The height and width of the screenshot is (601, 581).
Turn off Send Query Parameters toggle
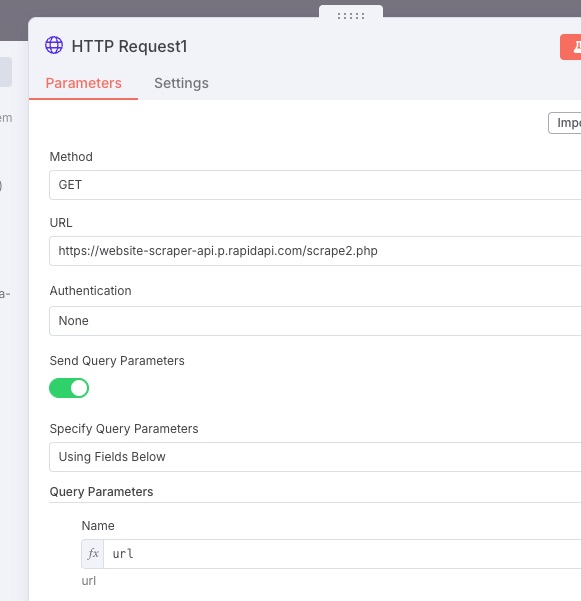coord(69,388)
